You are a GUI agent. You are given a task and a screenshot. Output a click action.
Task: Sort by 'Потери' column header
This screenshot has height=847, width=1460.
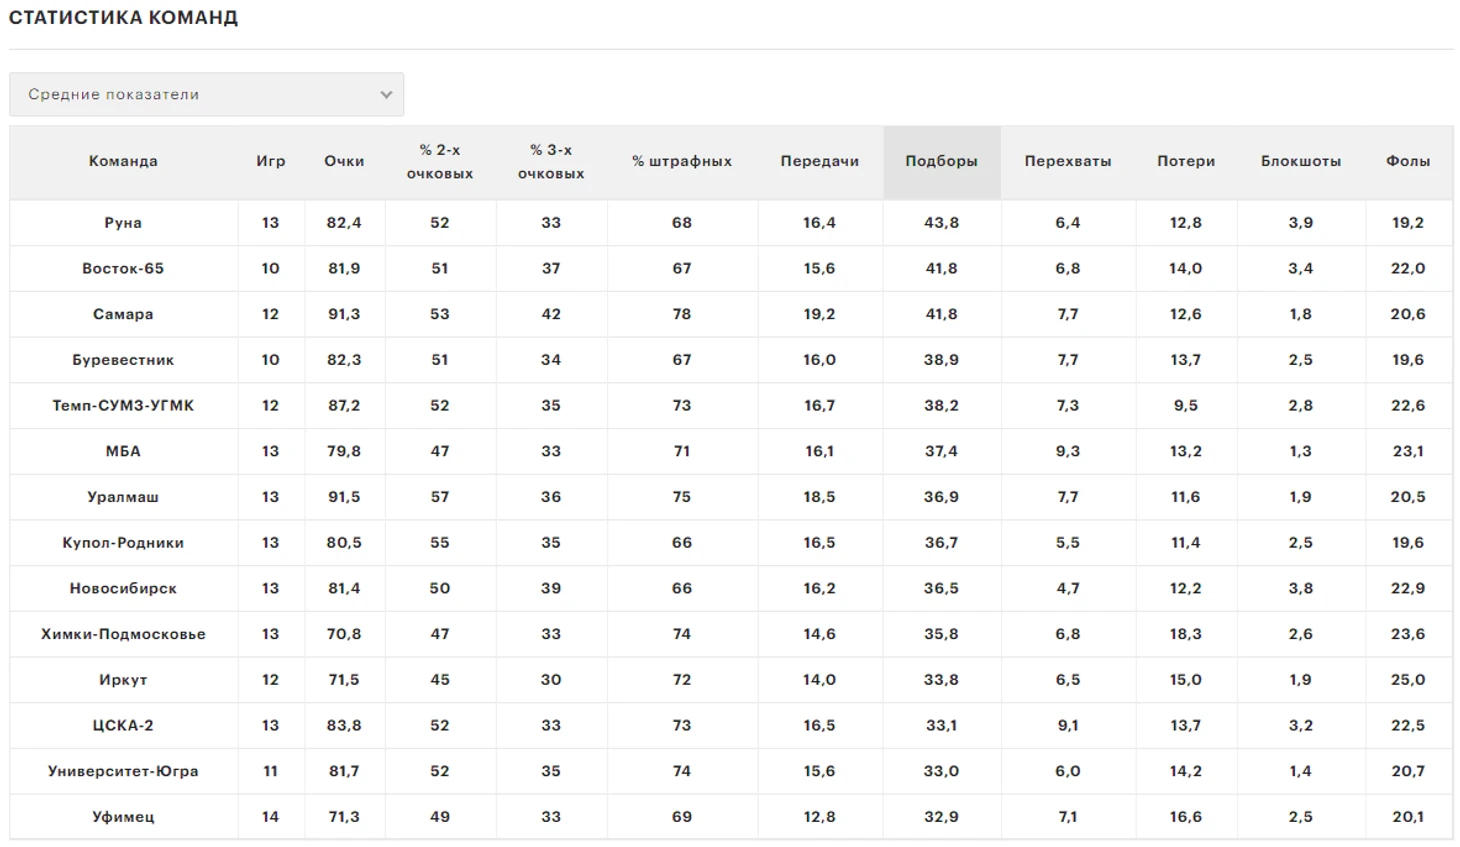click(1186, 161)
